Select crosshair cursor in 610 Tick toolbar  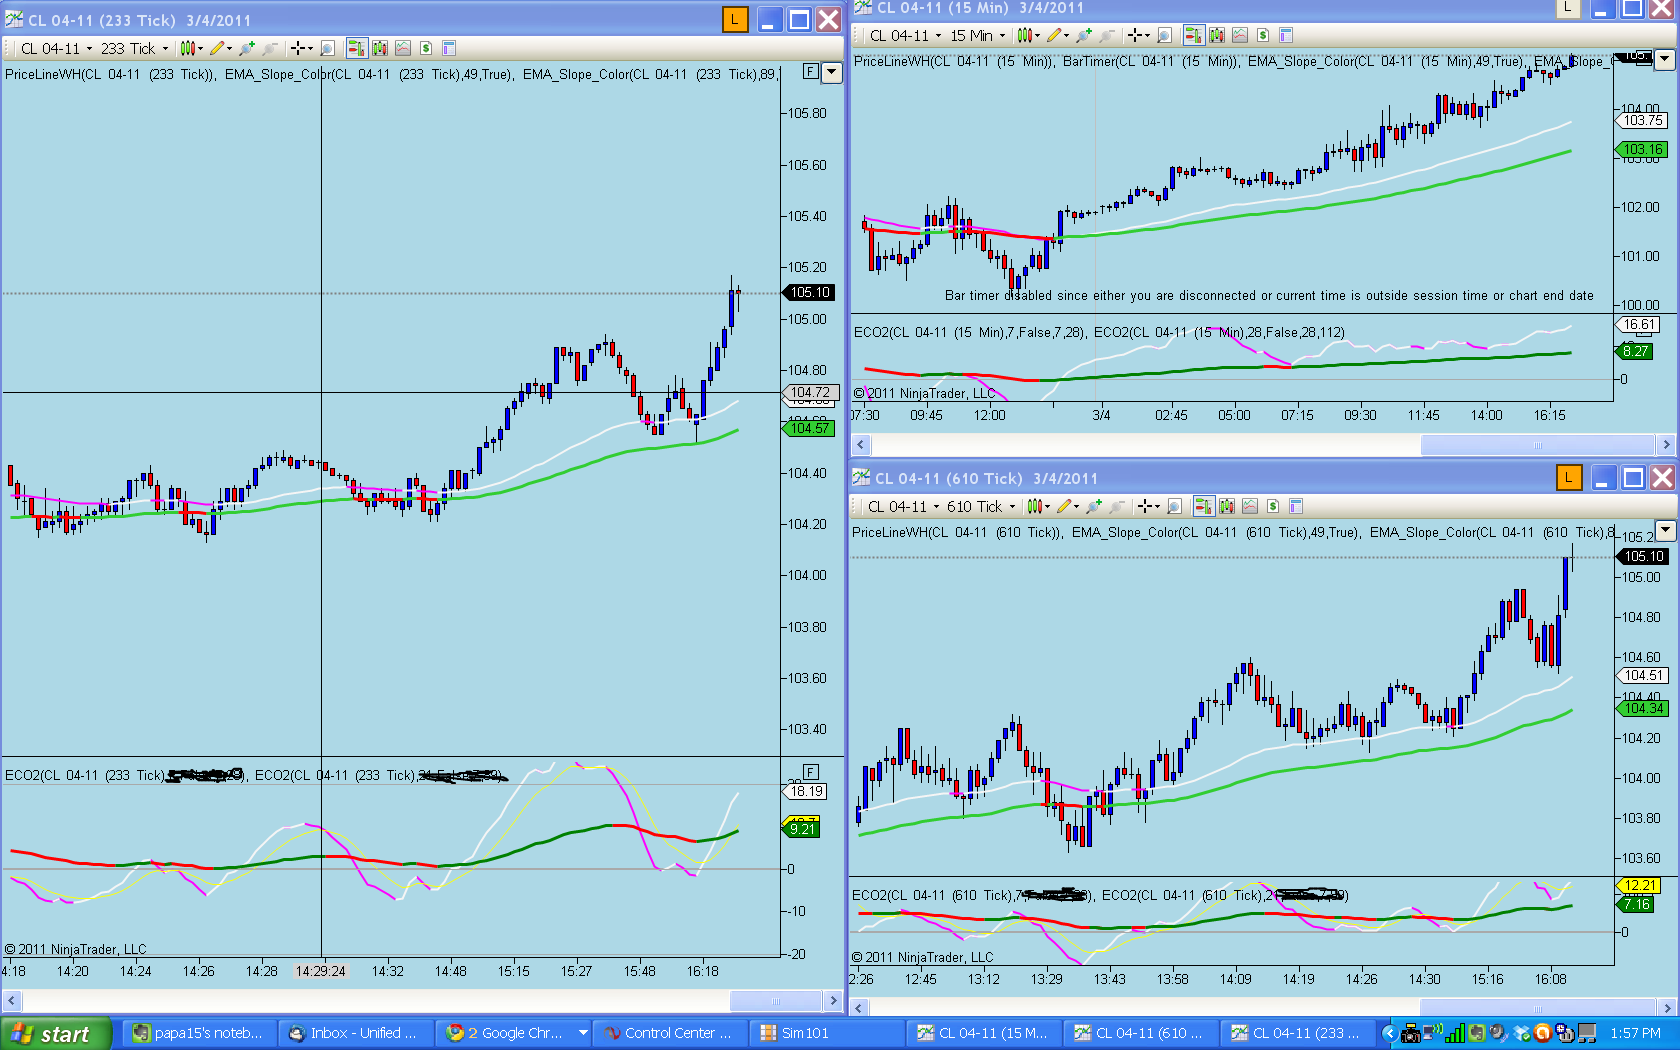[1144, 506]
